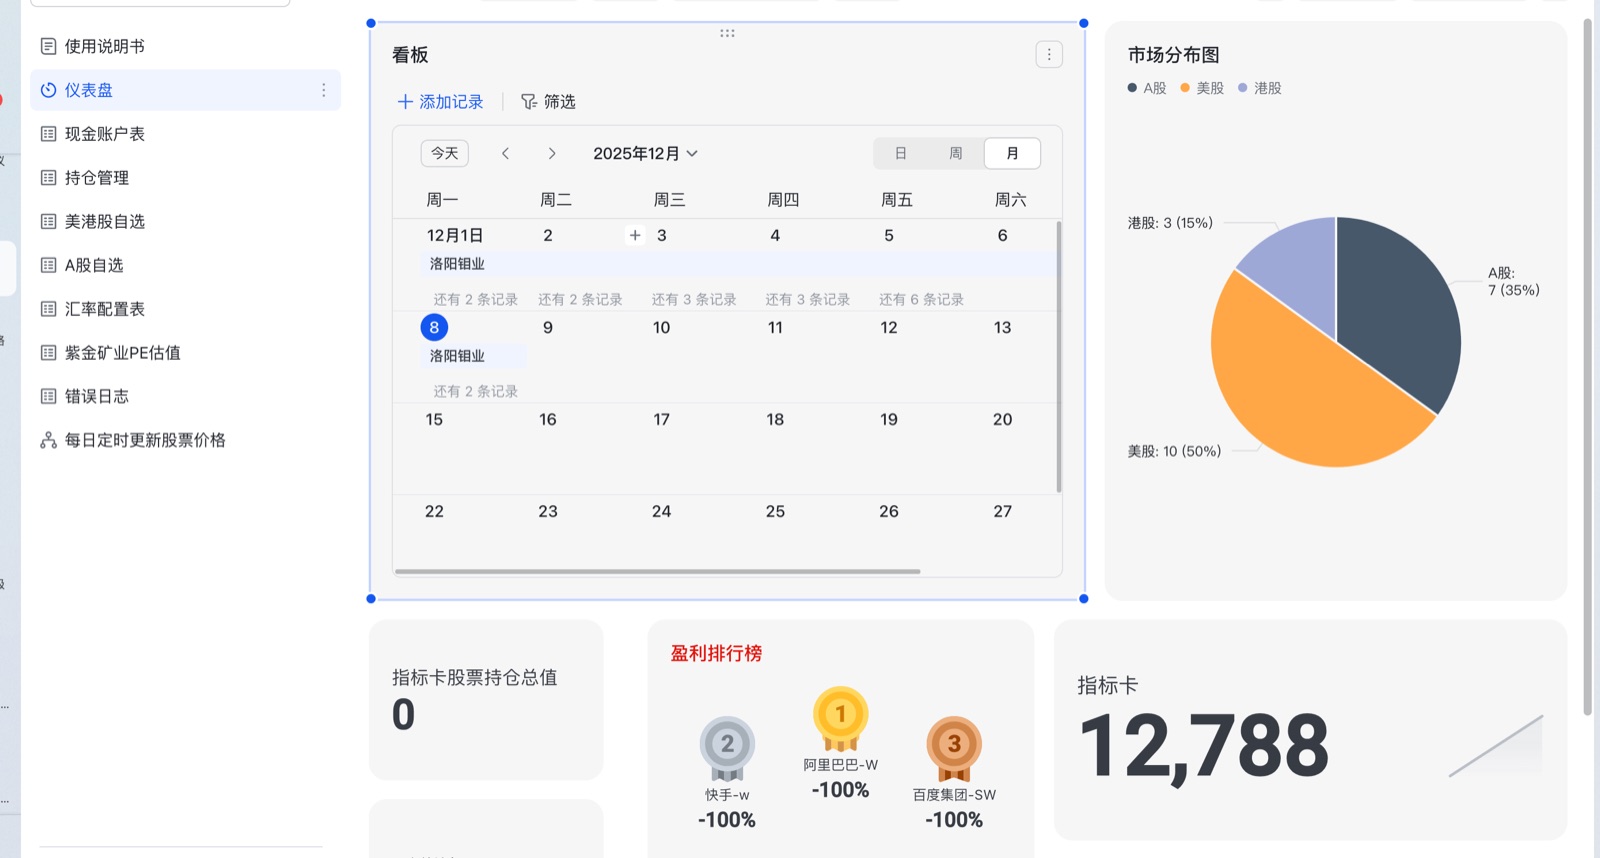Click the table icon beside A股自选
The height and width of the screenshot is (858, 1600).
point(48,265)
